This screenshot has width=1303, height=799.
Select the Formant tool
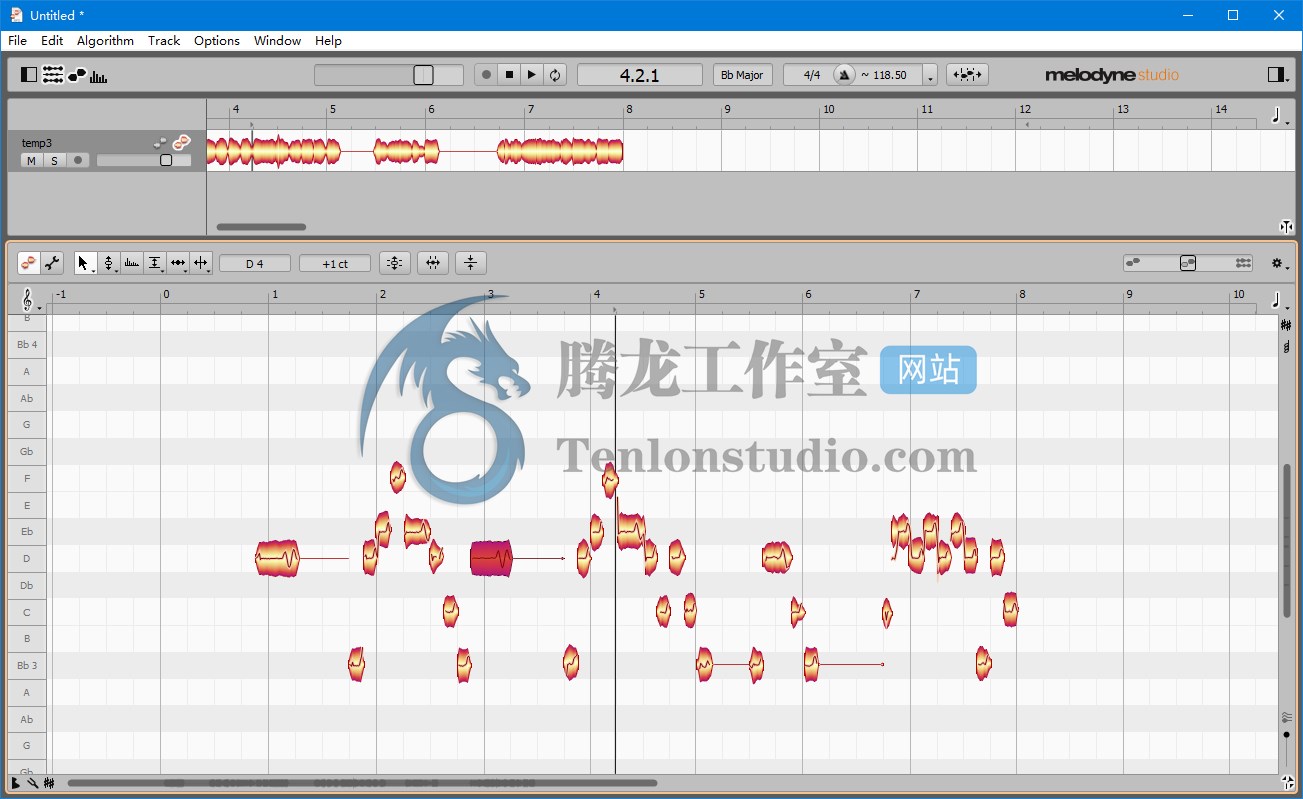point(132,263)
